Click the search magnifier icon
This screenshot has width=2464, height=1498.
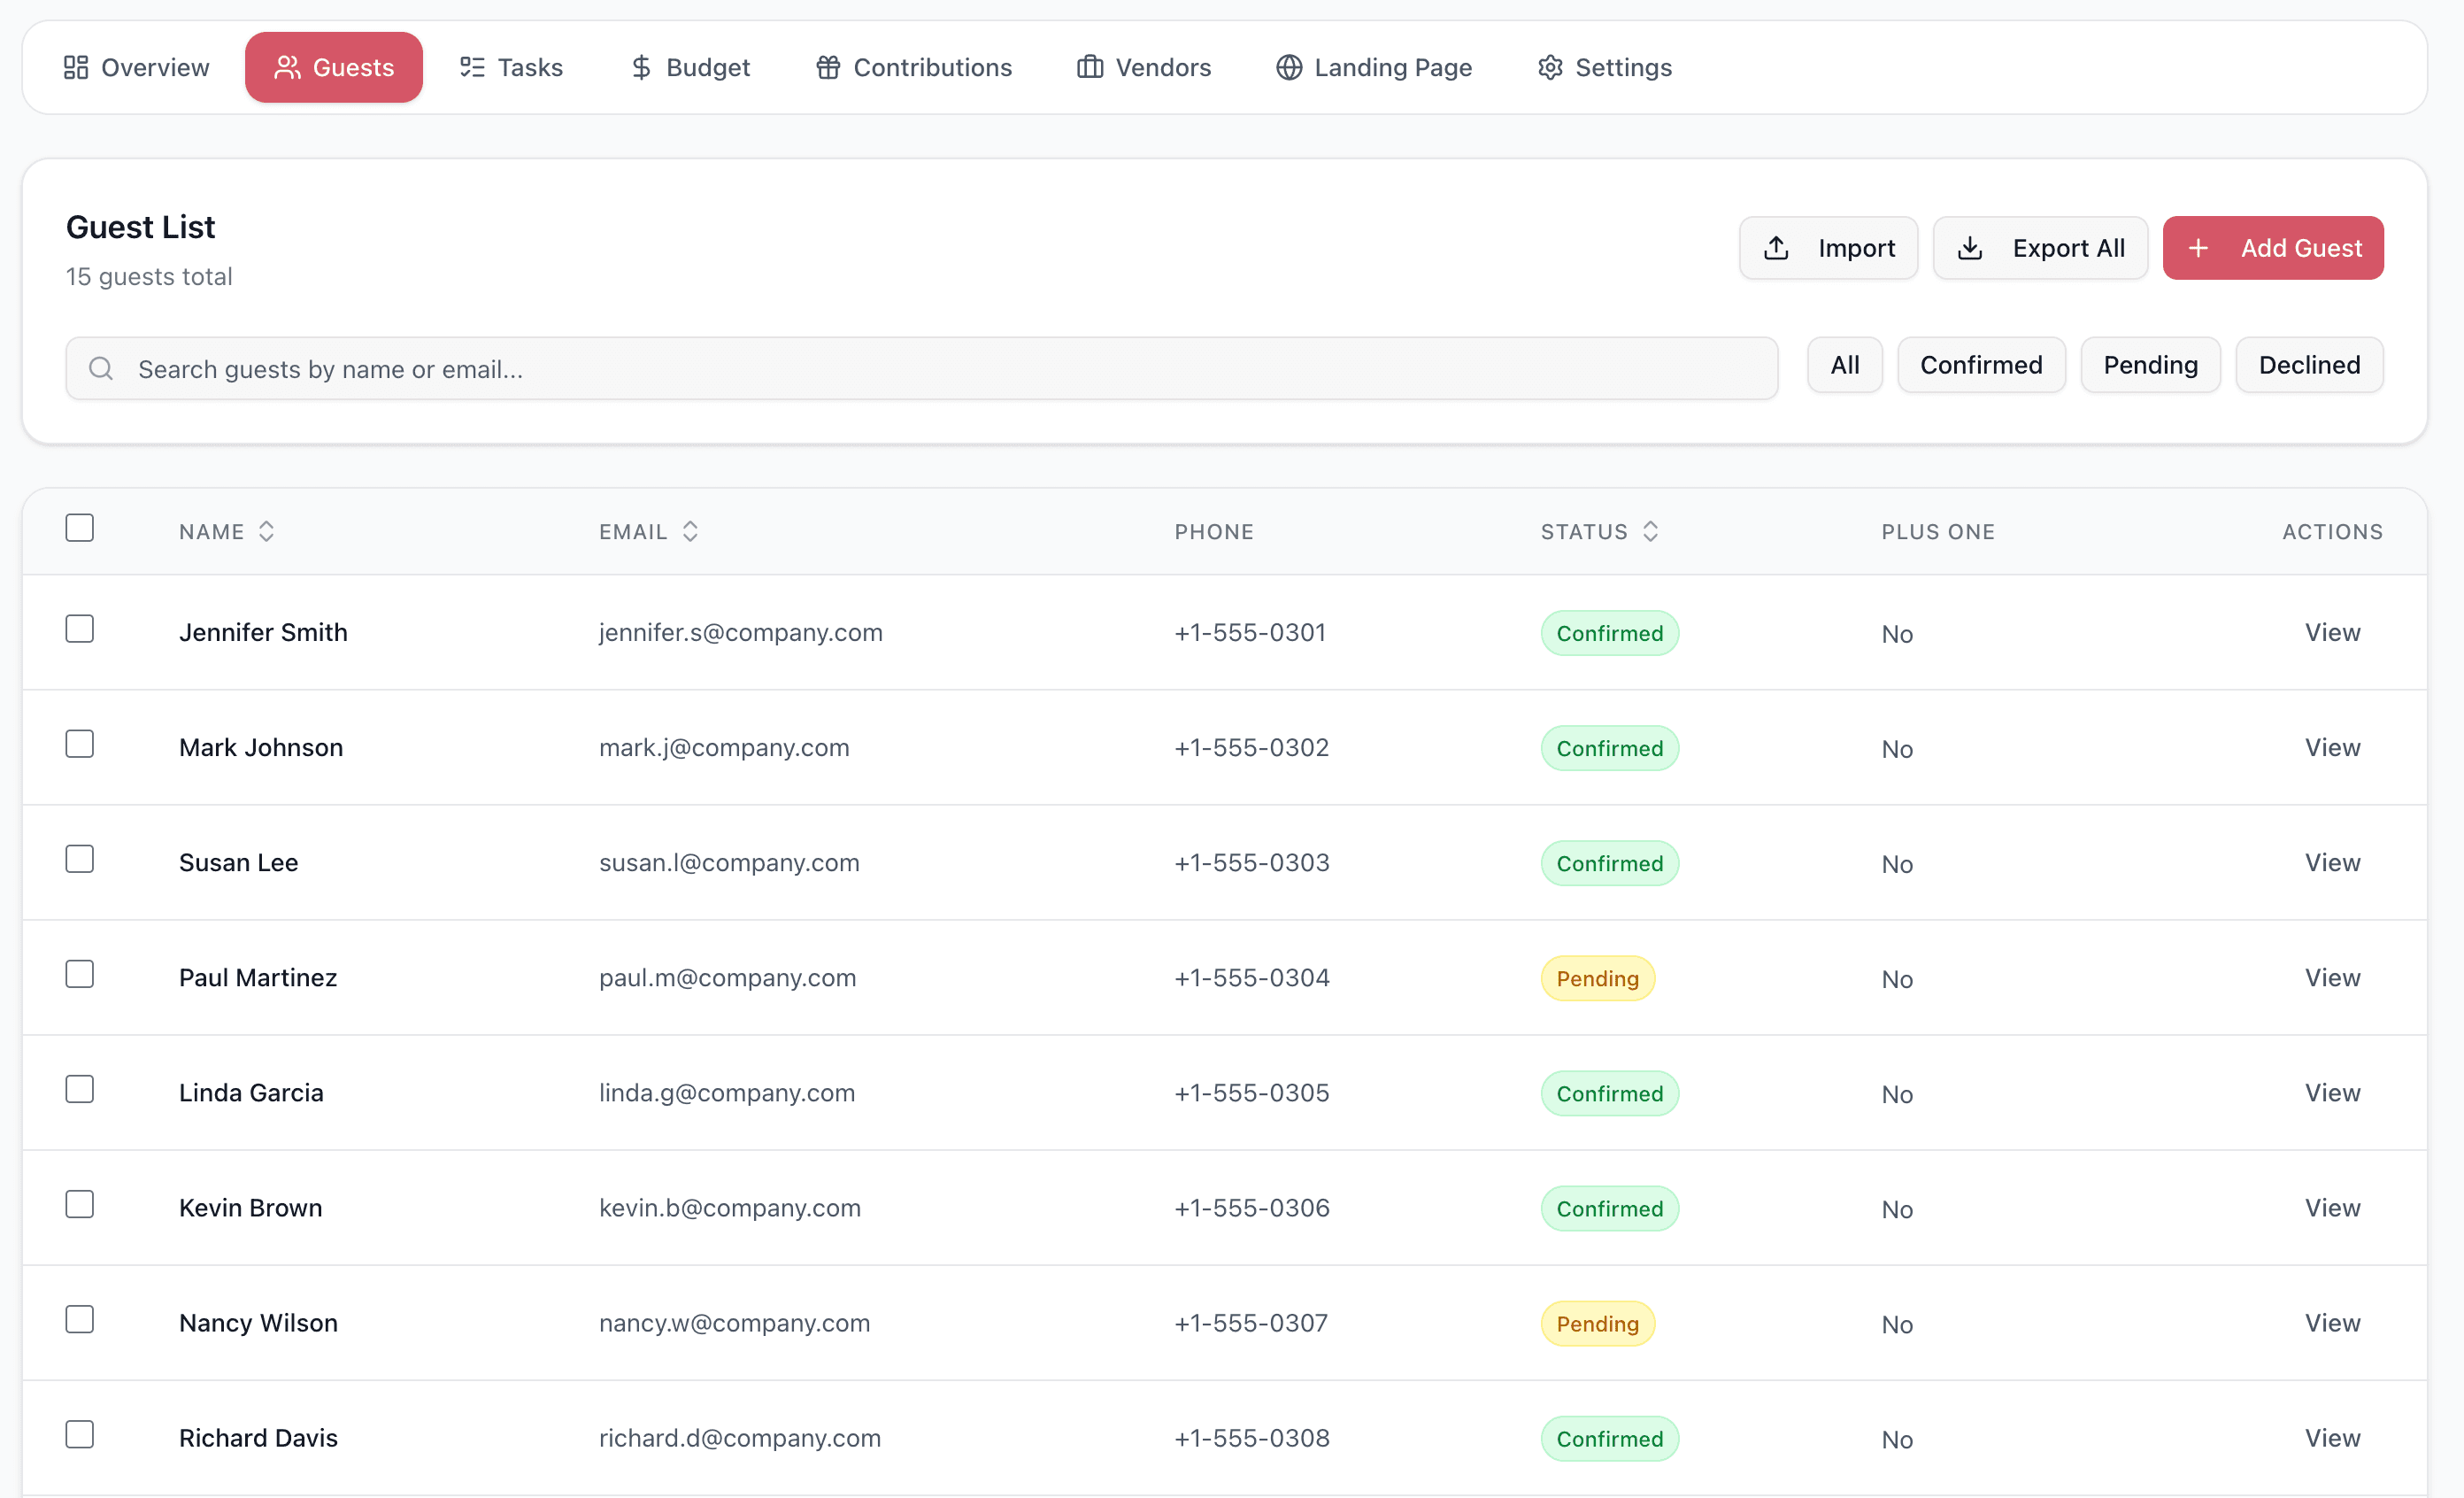pos(101,369)
